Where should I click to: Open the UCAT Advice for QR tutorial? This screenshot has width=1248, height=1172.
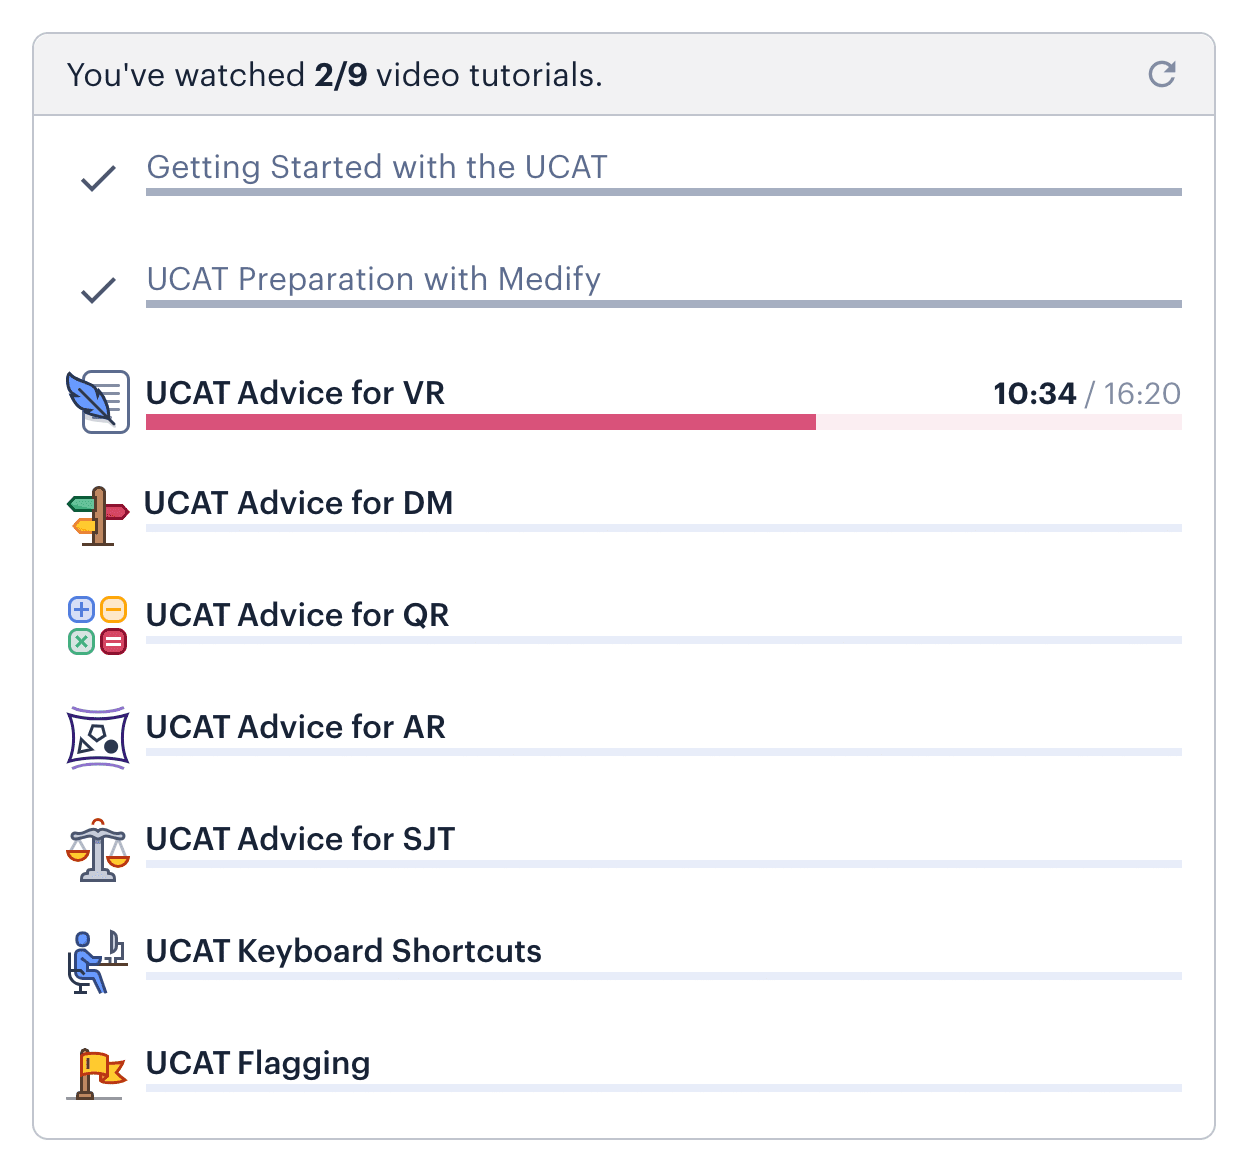click(x=298, y=615)
